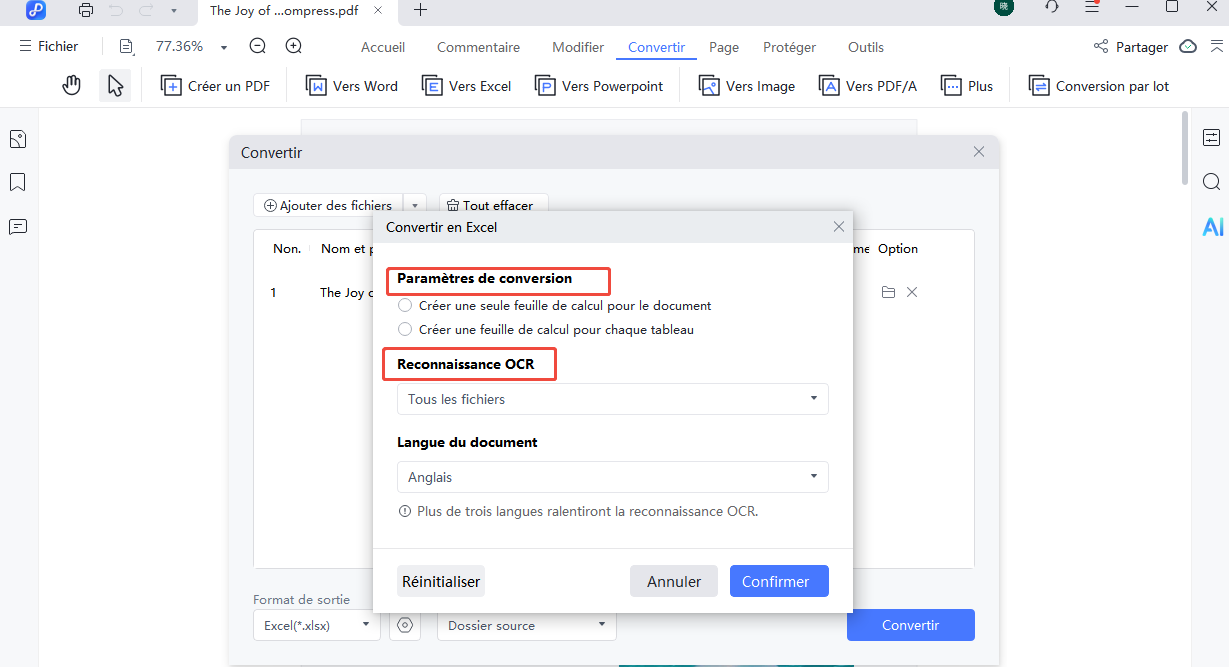Open the zoom percentage control showing 77.36%
Screen dimensions: 1229x667
pos(190,46)
